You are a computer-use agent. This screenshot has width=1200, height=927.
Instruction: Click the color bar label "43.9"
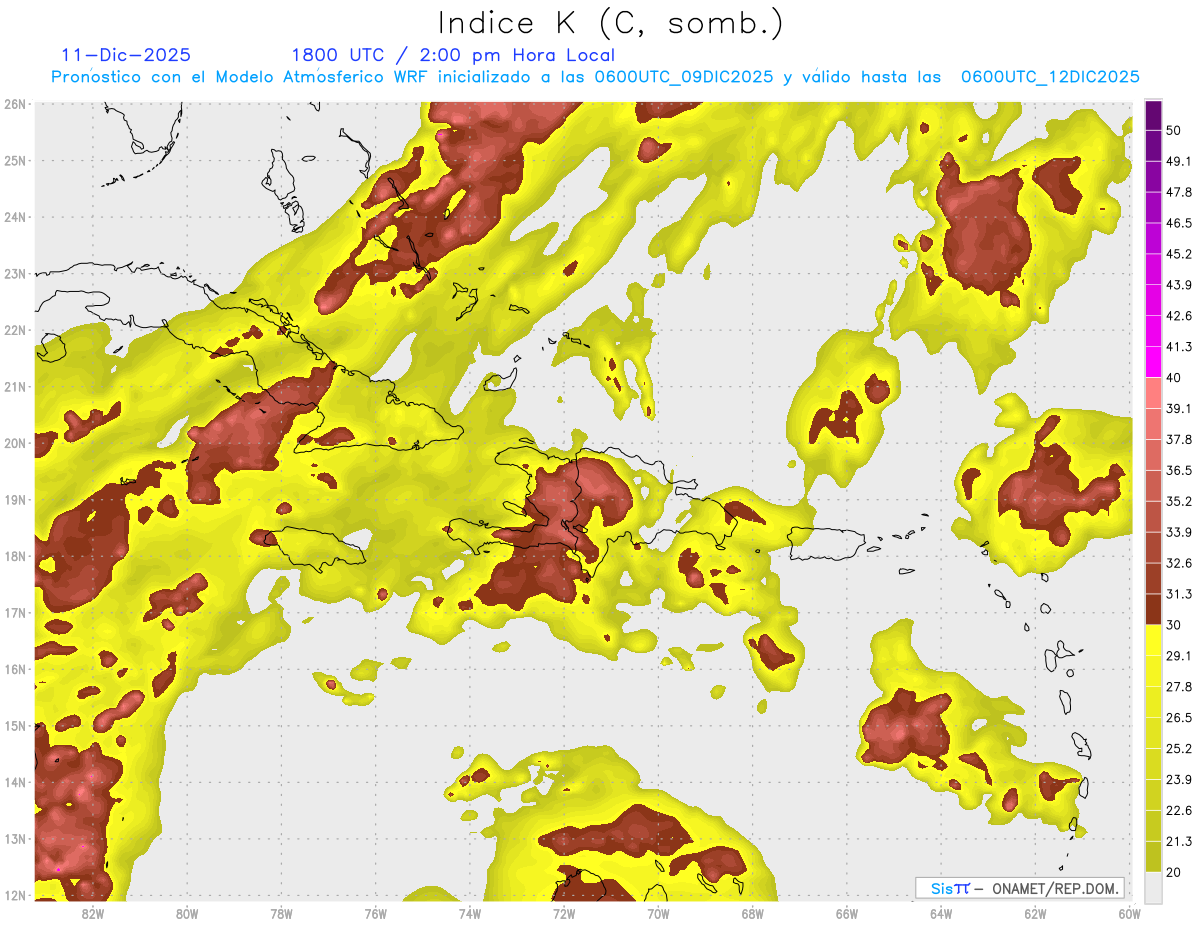(x=1179, y=285)
